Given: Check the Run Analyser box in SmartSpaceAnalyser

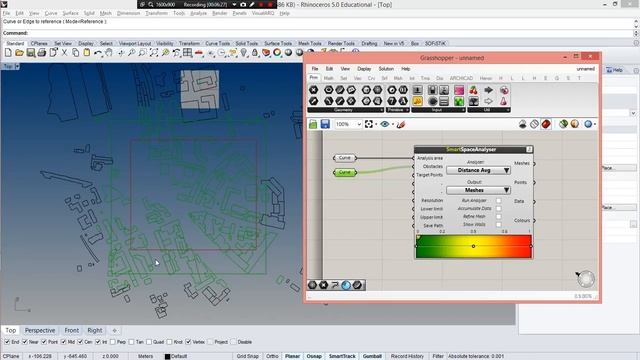Looking at the screenshot, I should tap(498, 200).
